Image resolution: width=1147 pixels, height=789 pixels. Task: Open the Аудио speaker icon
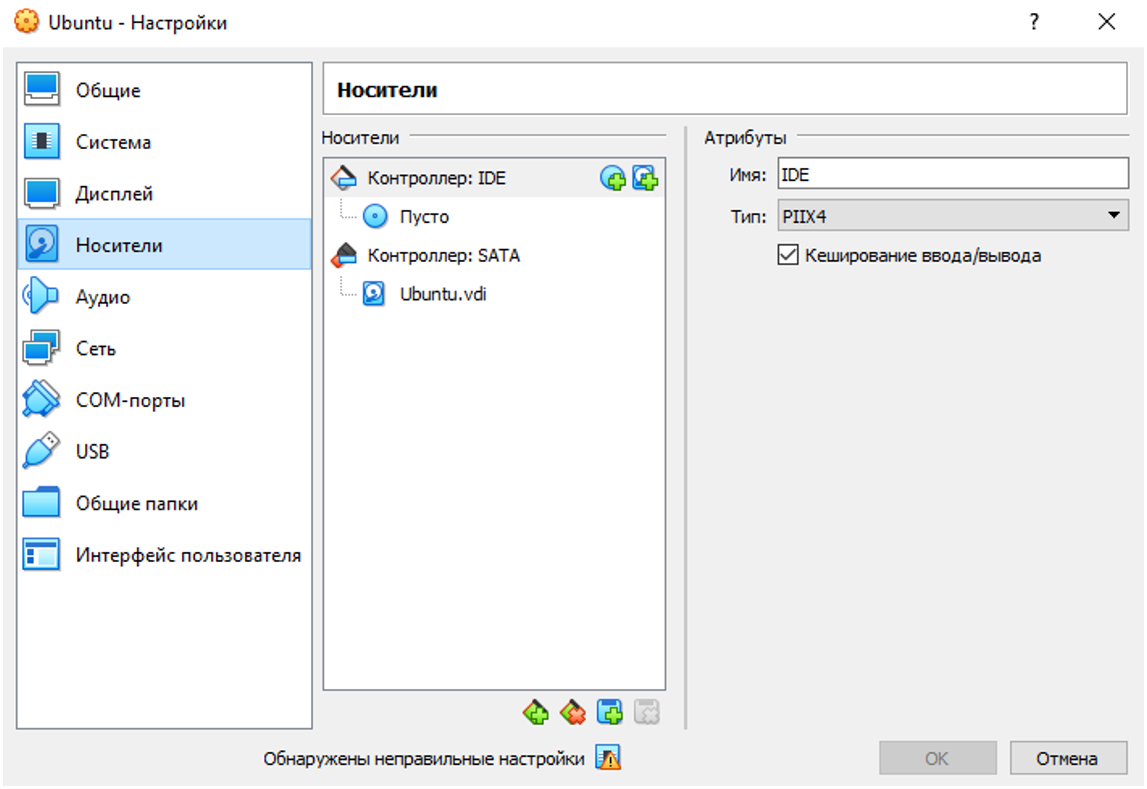[x=42, y=297]
